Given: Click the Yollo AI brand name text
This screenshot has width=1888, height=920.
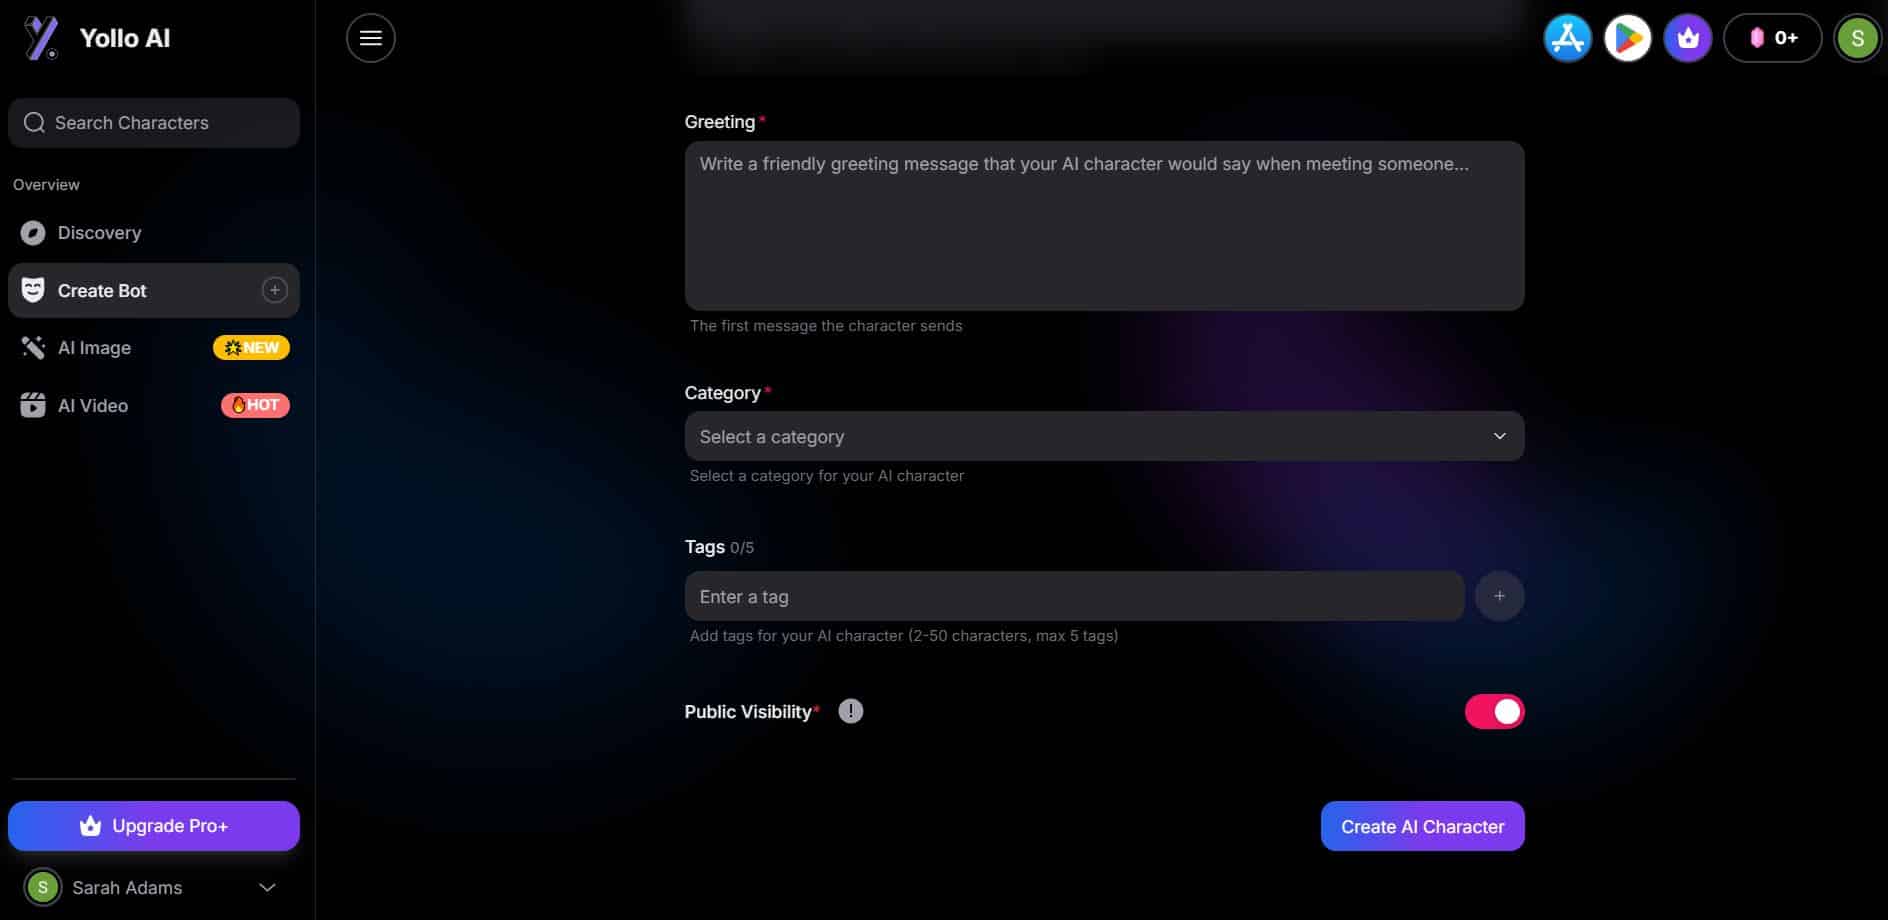Looking at the screenshot, I should (125, 38).
